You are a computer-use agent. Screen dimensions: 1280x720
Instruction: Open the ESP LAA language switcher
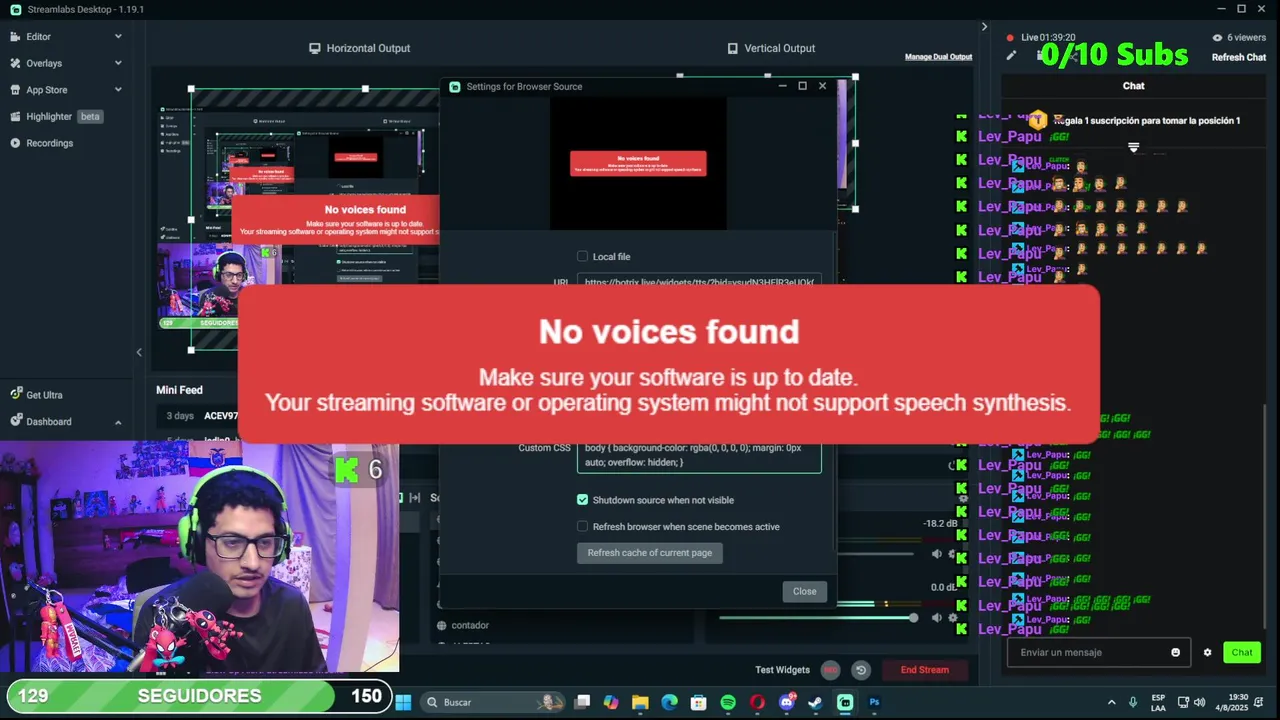[1158, 702]
